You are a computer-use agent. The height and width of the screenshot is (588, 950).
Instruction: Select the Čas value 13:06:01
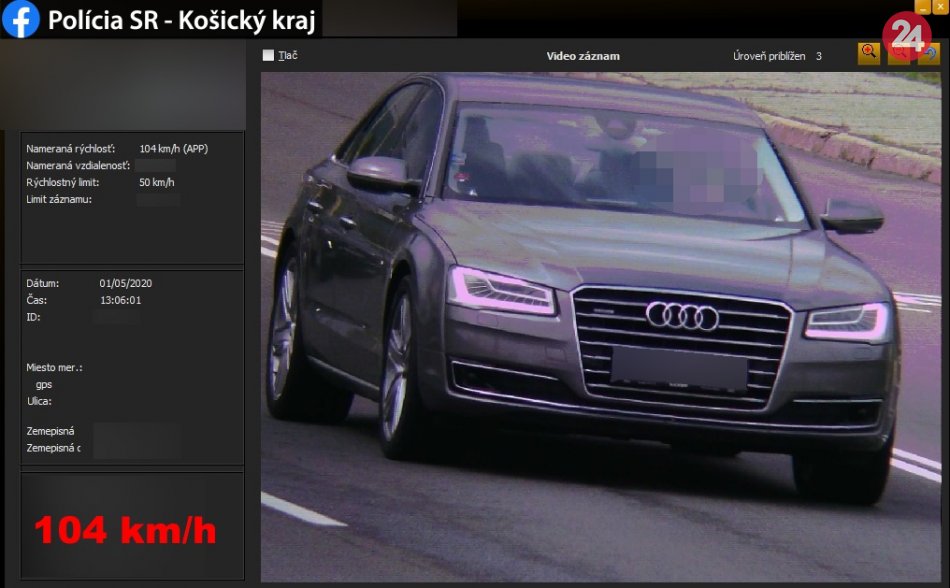tap(120, 300)
